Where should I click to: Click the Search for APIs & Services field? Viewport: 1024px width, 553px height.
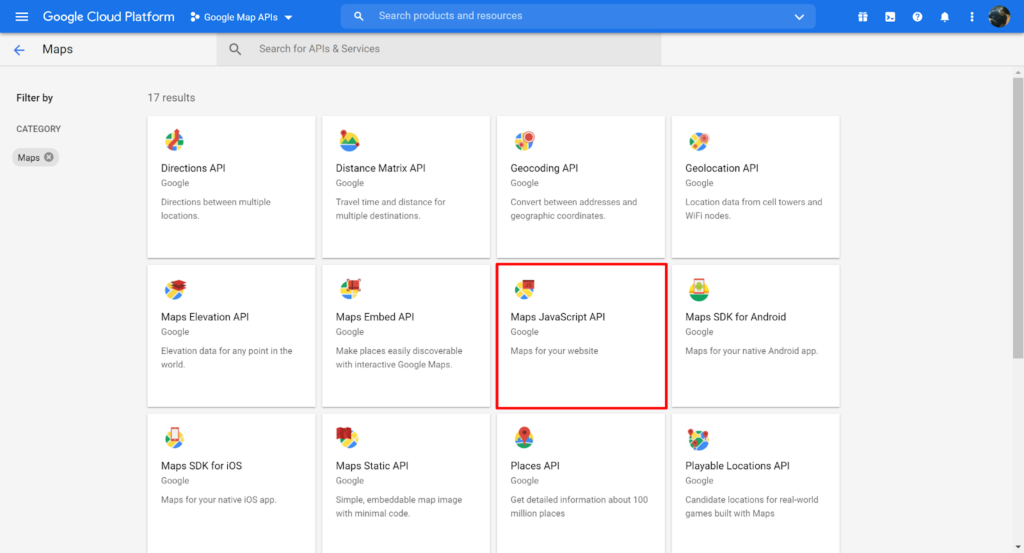(439, 49)
